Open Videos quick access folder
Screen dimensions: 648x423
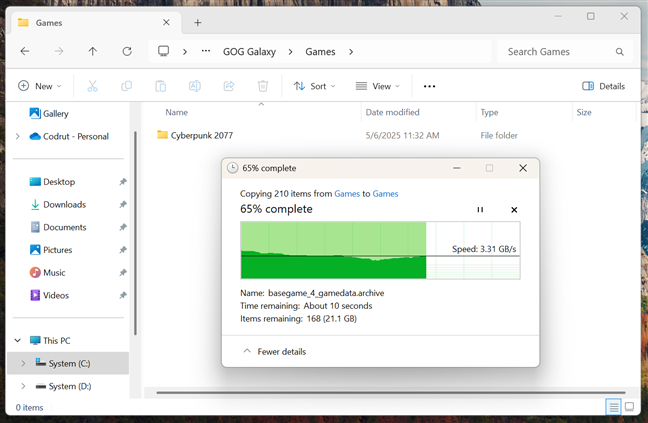tap(49, 295)
